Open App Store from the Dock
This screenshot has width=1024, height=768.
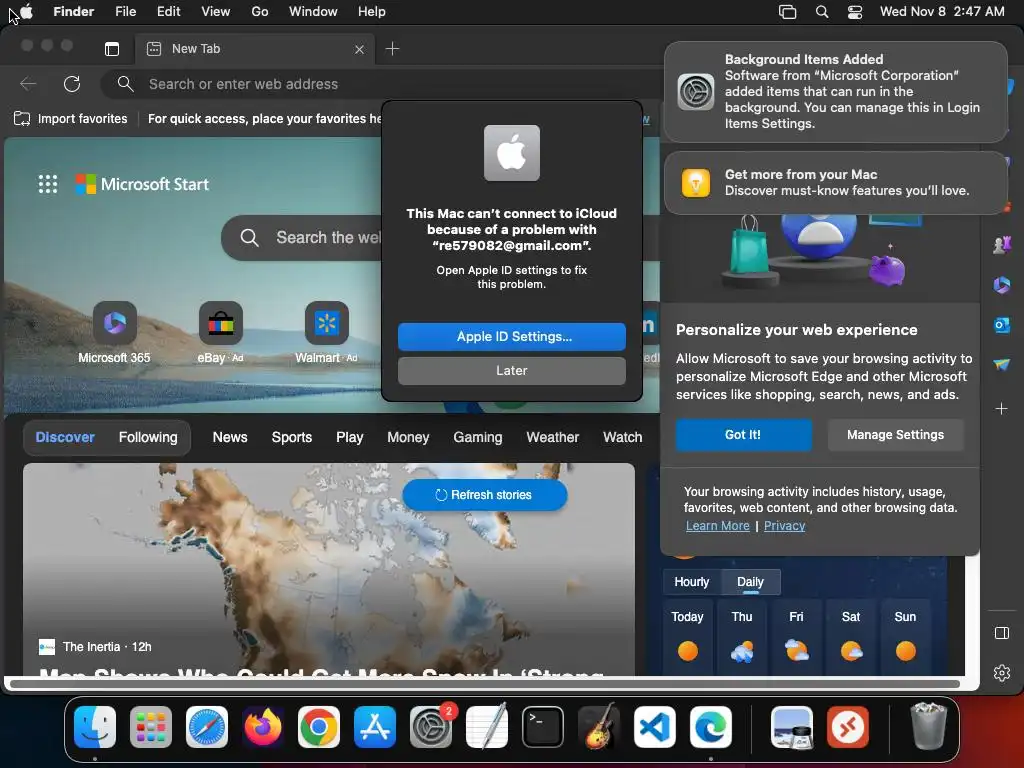click(375, 727)
